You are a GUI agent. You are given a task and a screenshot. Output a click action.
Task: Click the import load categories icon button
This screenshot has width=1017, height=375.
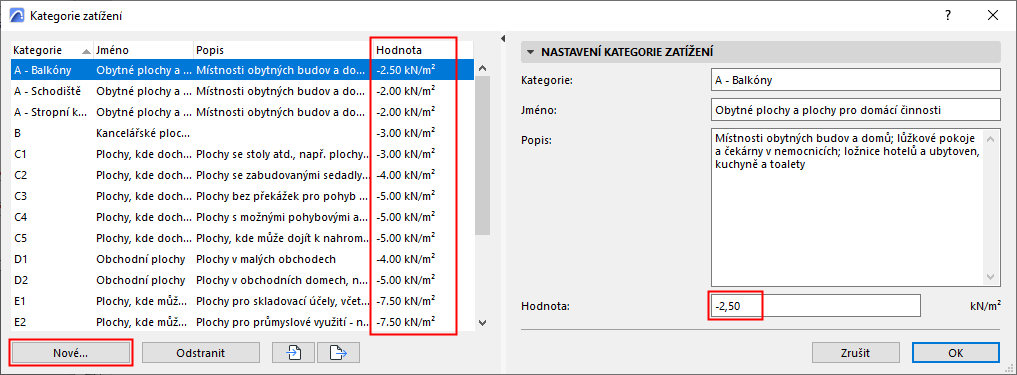point(294,353)
